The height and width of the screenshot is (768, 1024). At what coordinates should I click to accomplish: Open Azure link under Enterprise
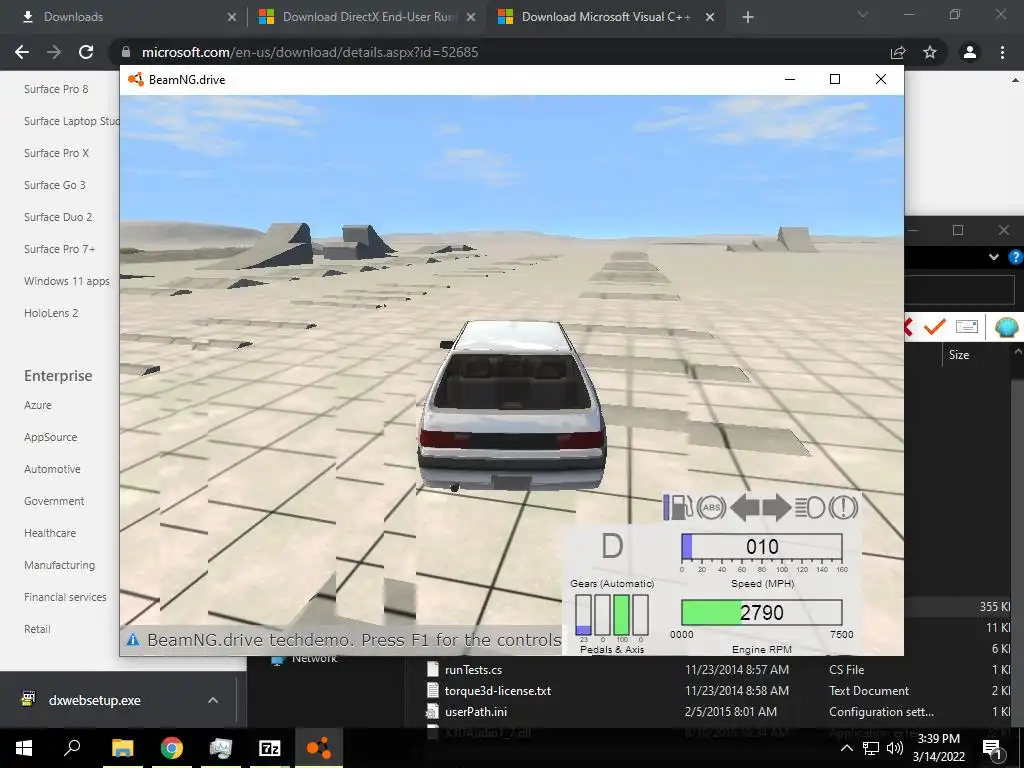coord(38,405)
